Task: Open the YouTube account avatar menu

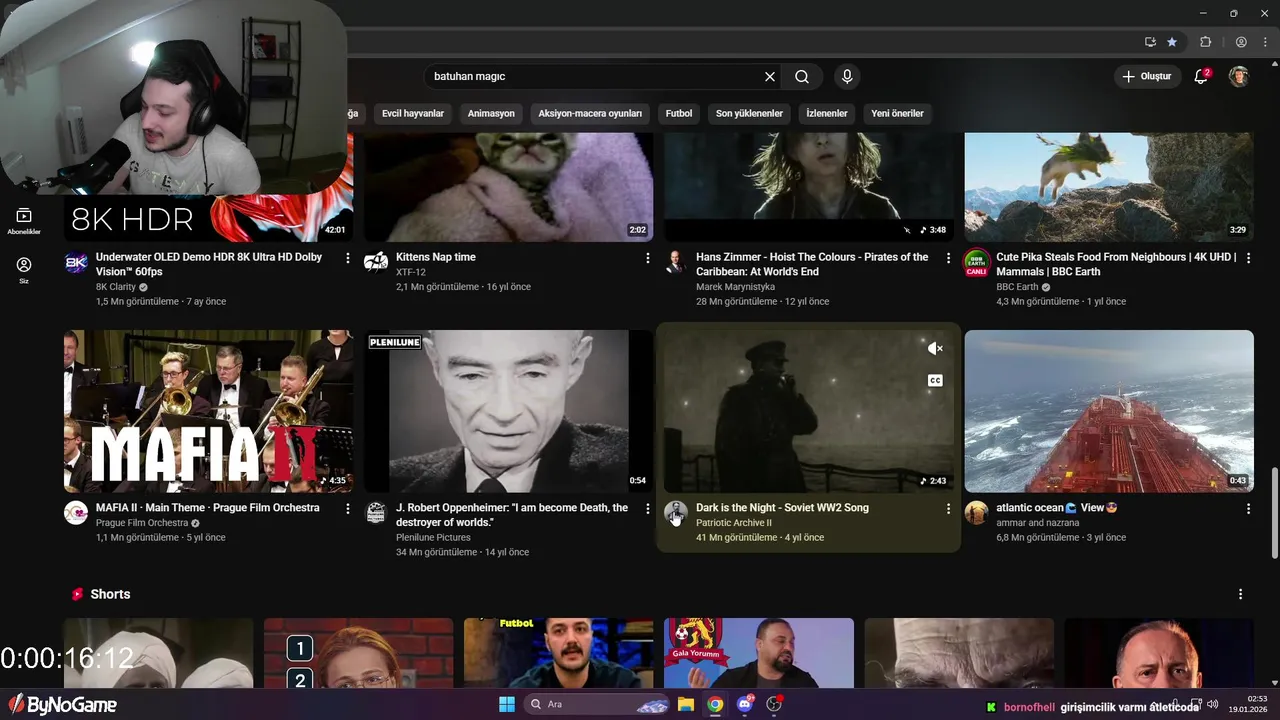Action: (1239, 77)
